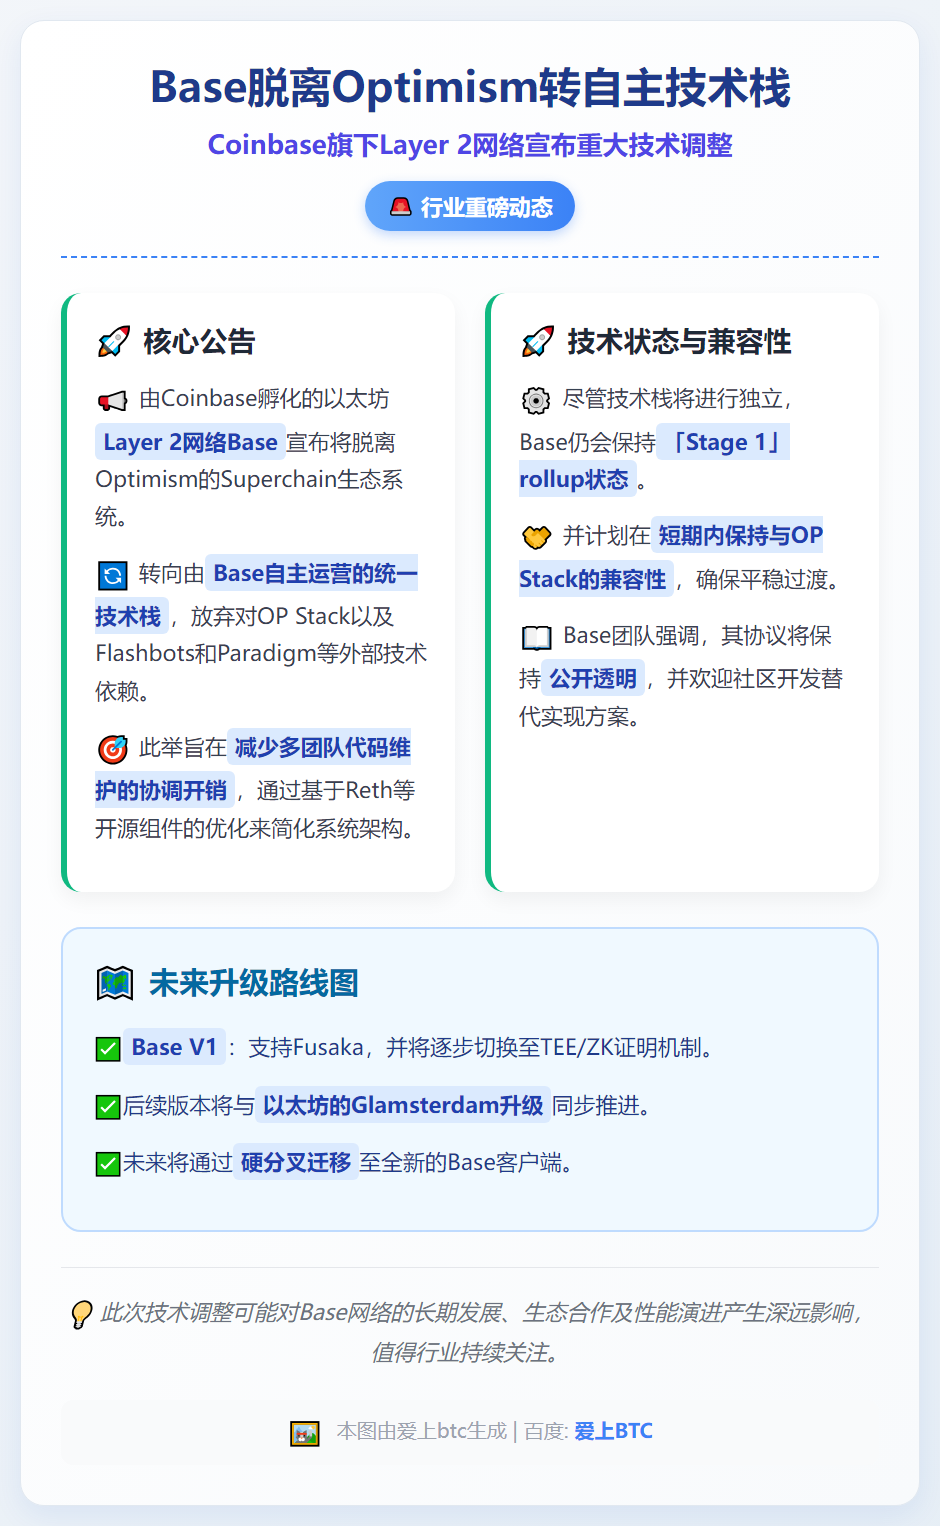Click the blue refresh icon before 转向由
The height and width of the screenshot is (1526, 940).
[113, 575]
